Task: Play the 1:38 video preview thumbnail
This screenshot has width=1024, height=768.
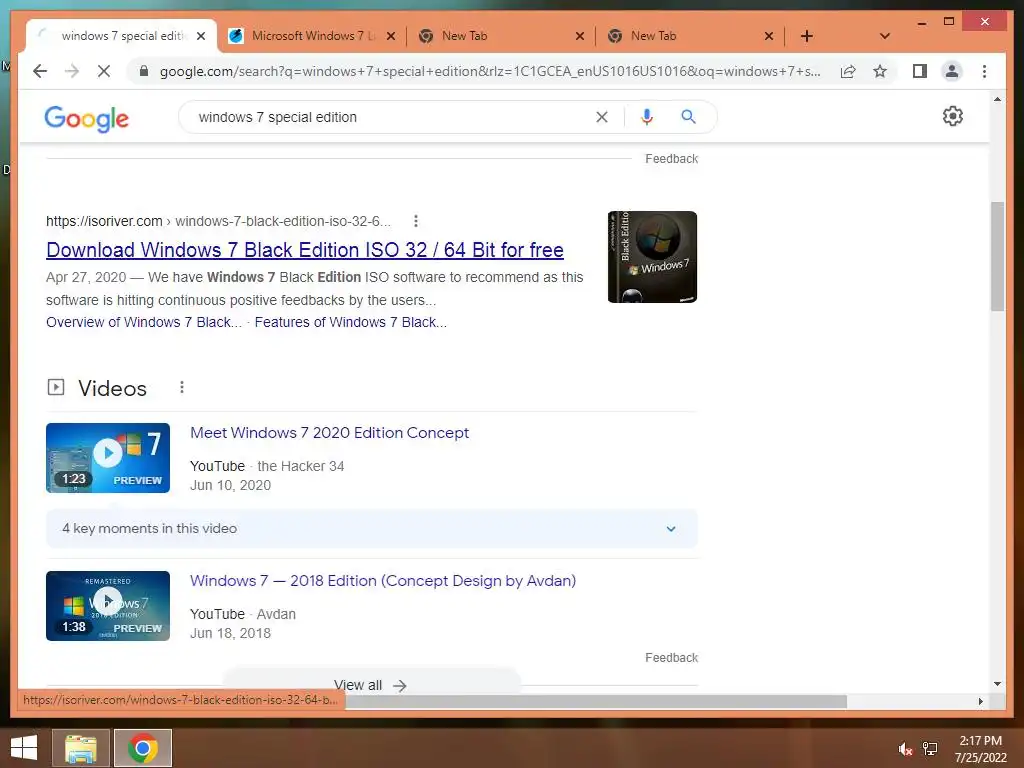Action: [x=108, y=606]
